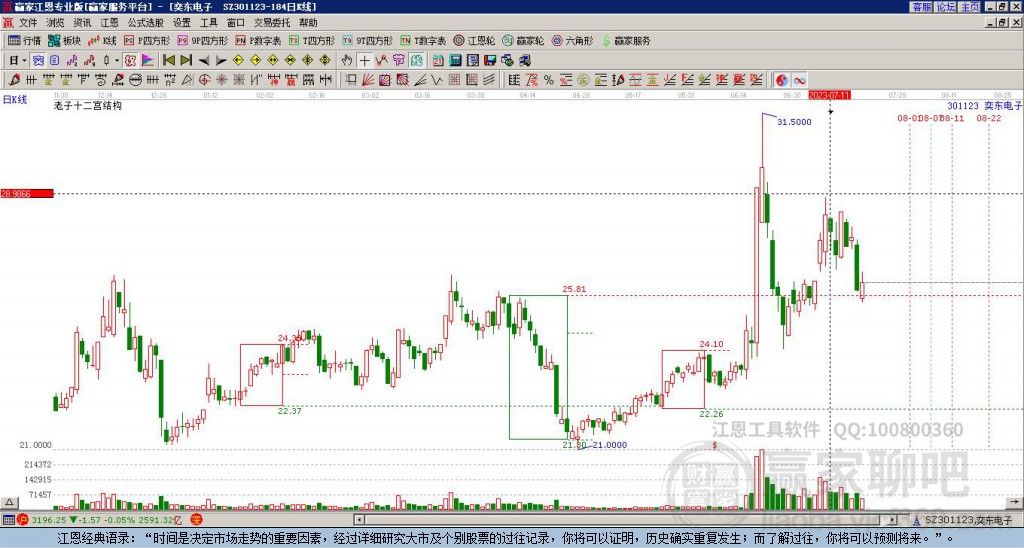Switch to the K线 chart view
The image size is (1024, 548).
pyautogui.click(x=102, y=40)
